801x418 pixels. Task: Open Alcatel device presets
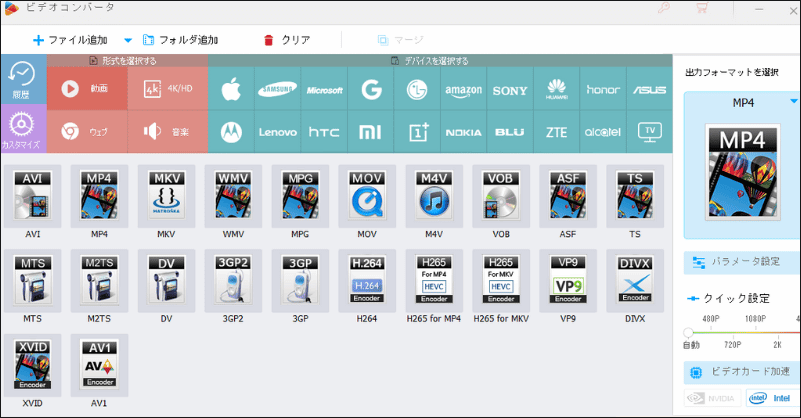[603, 132]
